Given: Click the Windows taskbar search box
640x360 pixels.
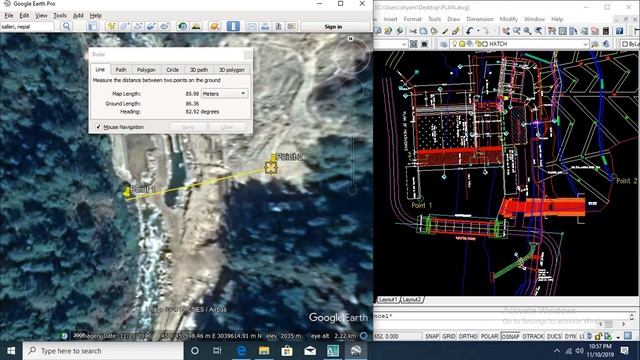Looking at the screenshot, I should [x=103, y=351].
